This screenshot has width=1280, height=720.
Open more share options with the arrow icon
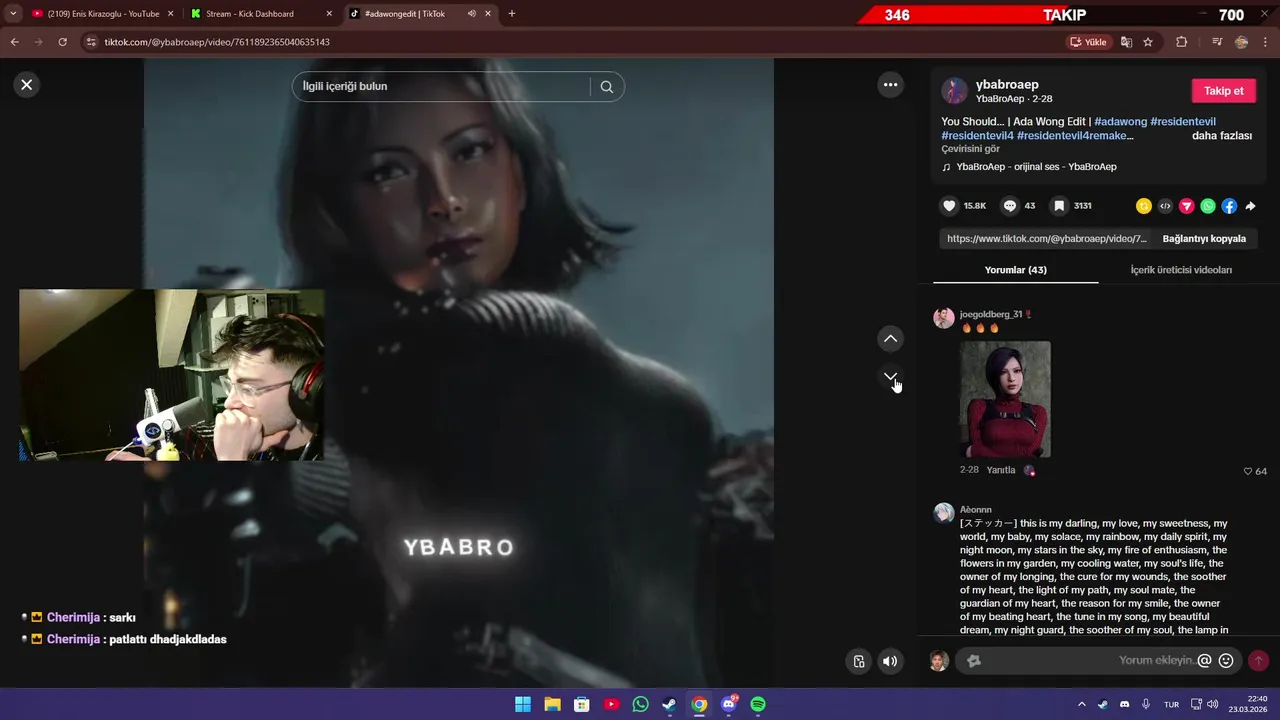coord(1250,206)
